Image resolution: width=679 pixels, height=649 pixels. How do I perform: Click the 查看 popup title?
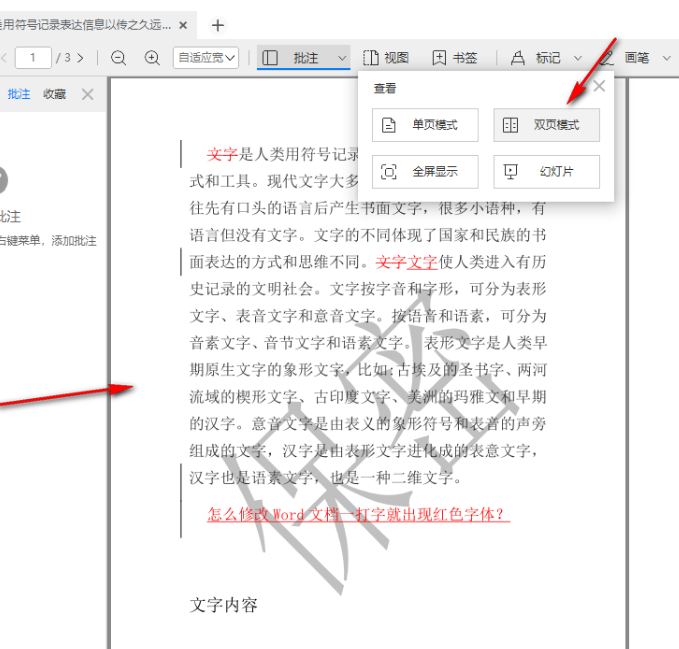[385, 88]
